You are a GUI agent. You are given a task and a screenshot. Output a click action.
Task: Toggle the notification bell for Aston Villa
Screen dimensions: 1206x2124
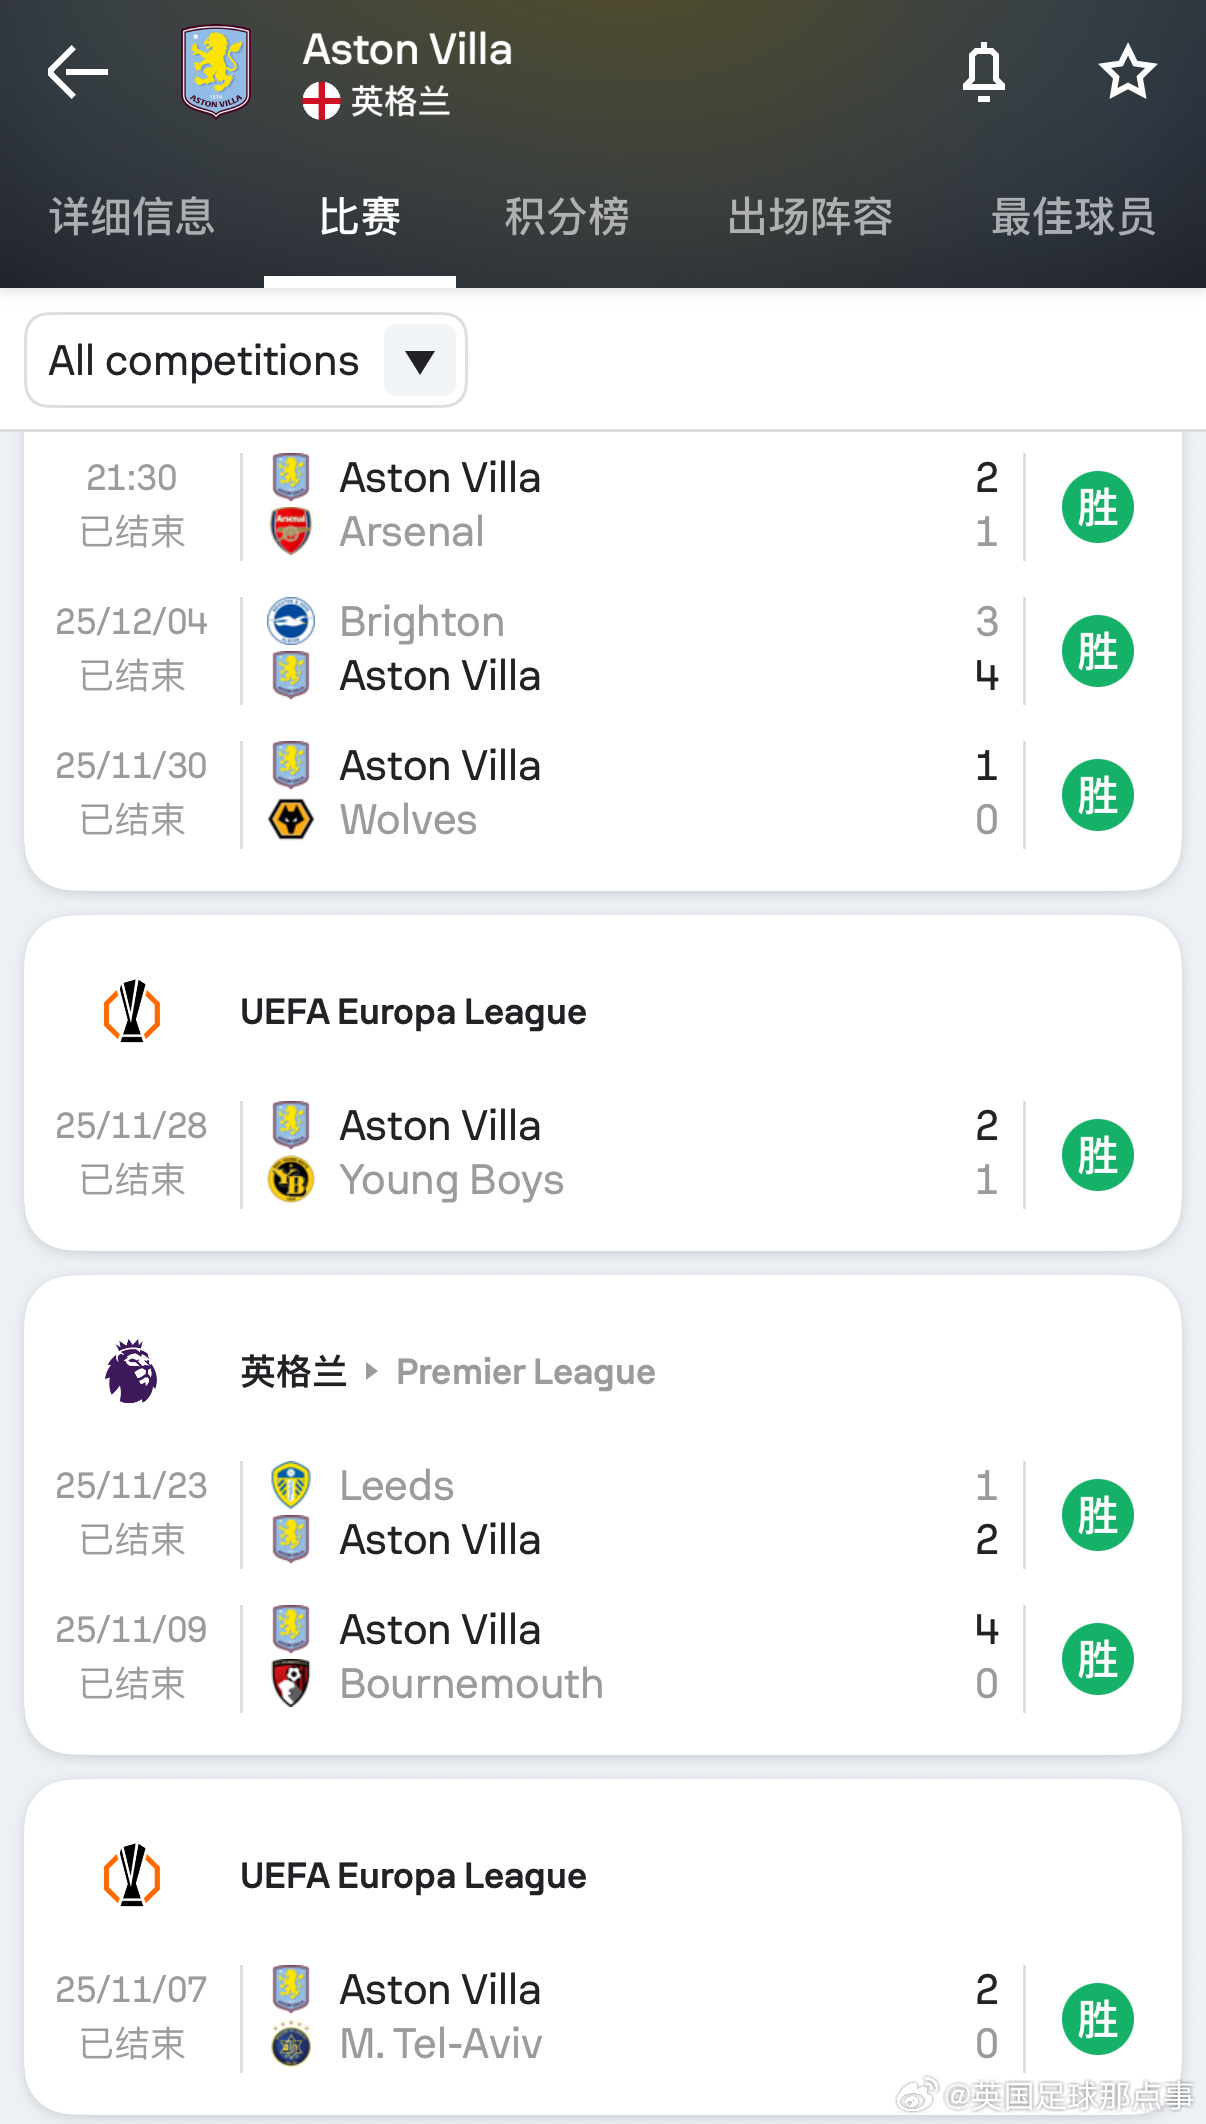tap(983, 72)
